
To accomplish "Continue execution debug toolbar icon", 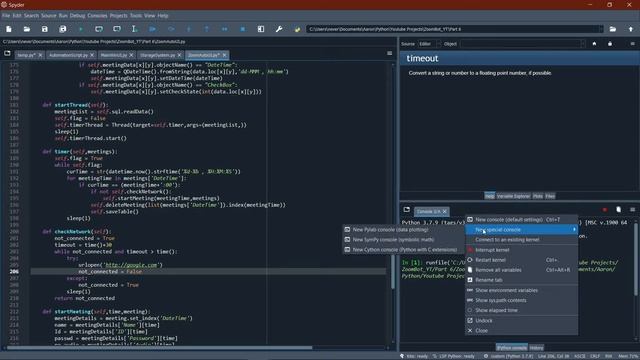I will click(x=224, y=29).
